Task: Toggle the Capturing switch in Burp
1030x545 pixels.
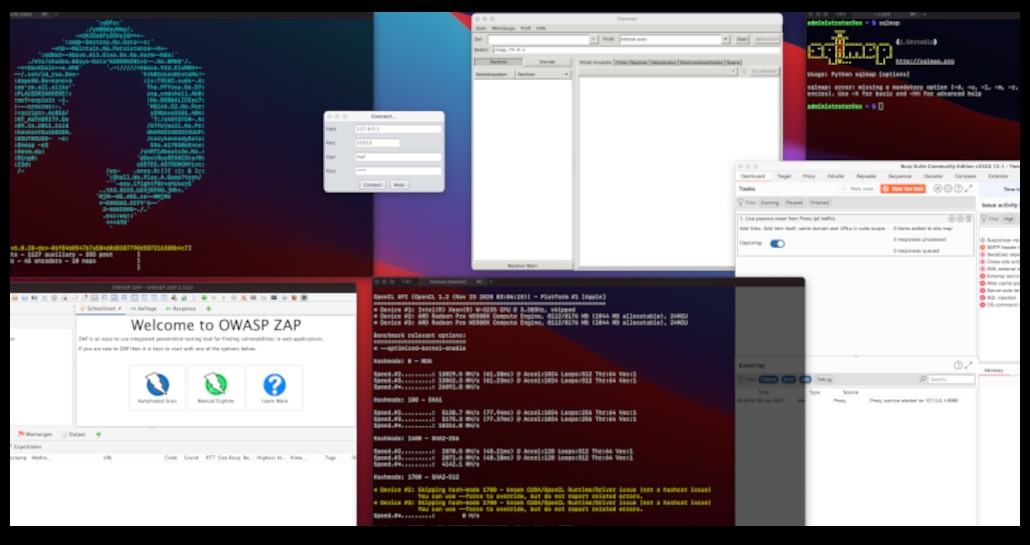Action: tap(777, 243)
